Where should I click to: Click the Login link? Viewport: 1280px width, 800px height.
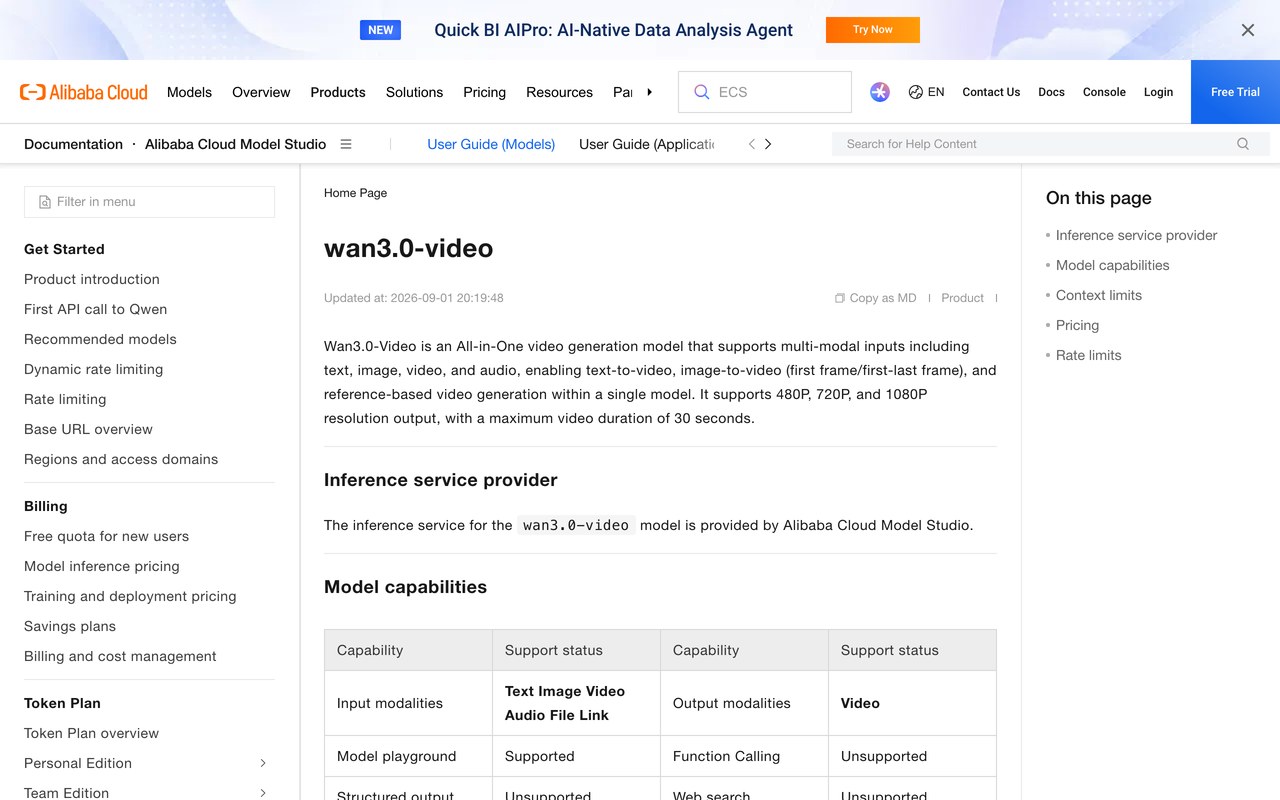point(1158,92)
